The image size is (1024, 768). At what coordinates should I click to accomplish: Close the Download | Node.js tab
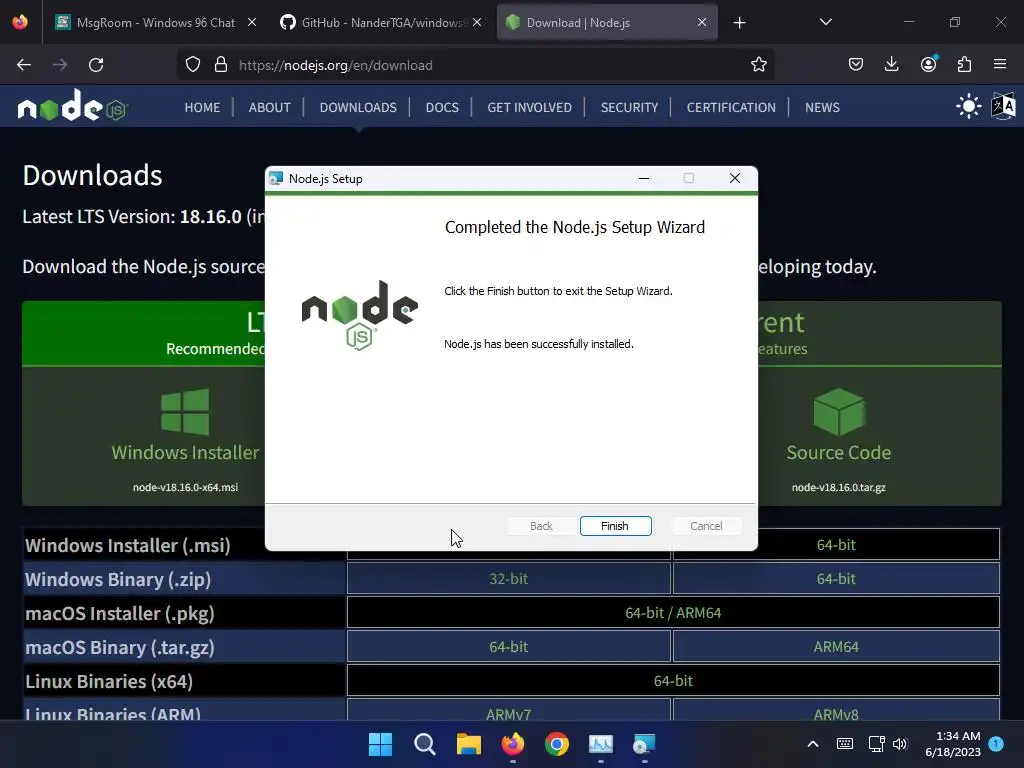(x=701, y=22)
